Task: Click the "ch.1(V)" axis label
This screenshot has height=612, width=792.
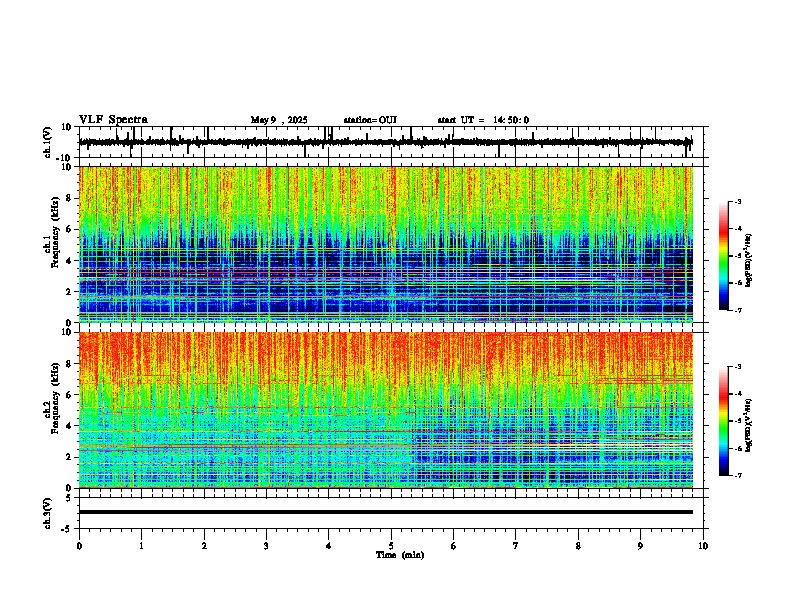Action: pyautogui.click(x=48, y=142)
